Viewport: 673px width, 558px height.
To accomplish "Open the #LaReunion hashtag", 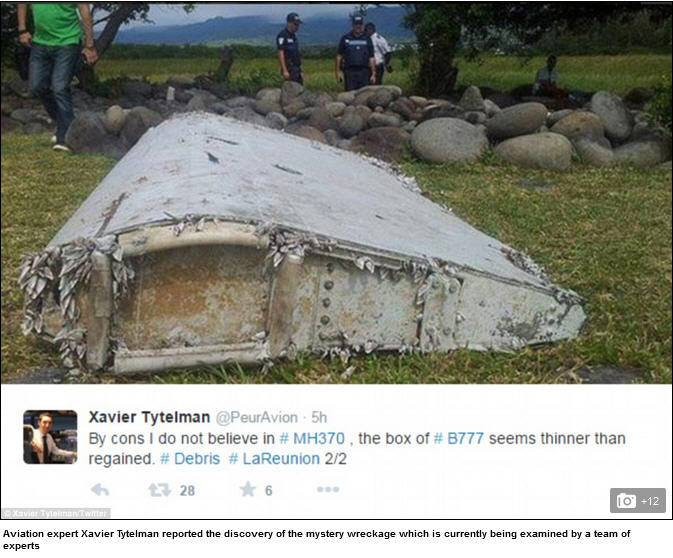I will 274,459.
